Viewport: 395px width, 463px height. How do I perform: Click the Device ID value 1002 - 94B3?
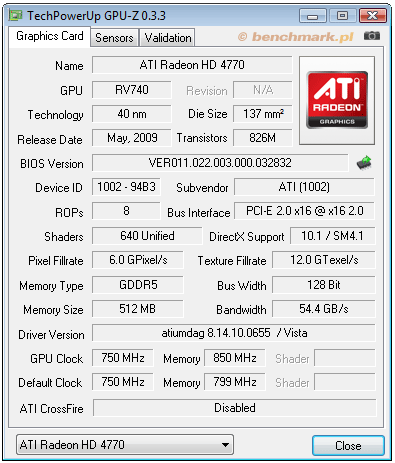click(126, 187)
